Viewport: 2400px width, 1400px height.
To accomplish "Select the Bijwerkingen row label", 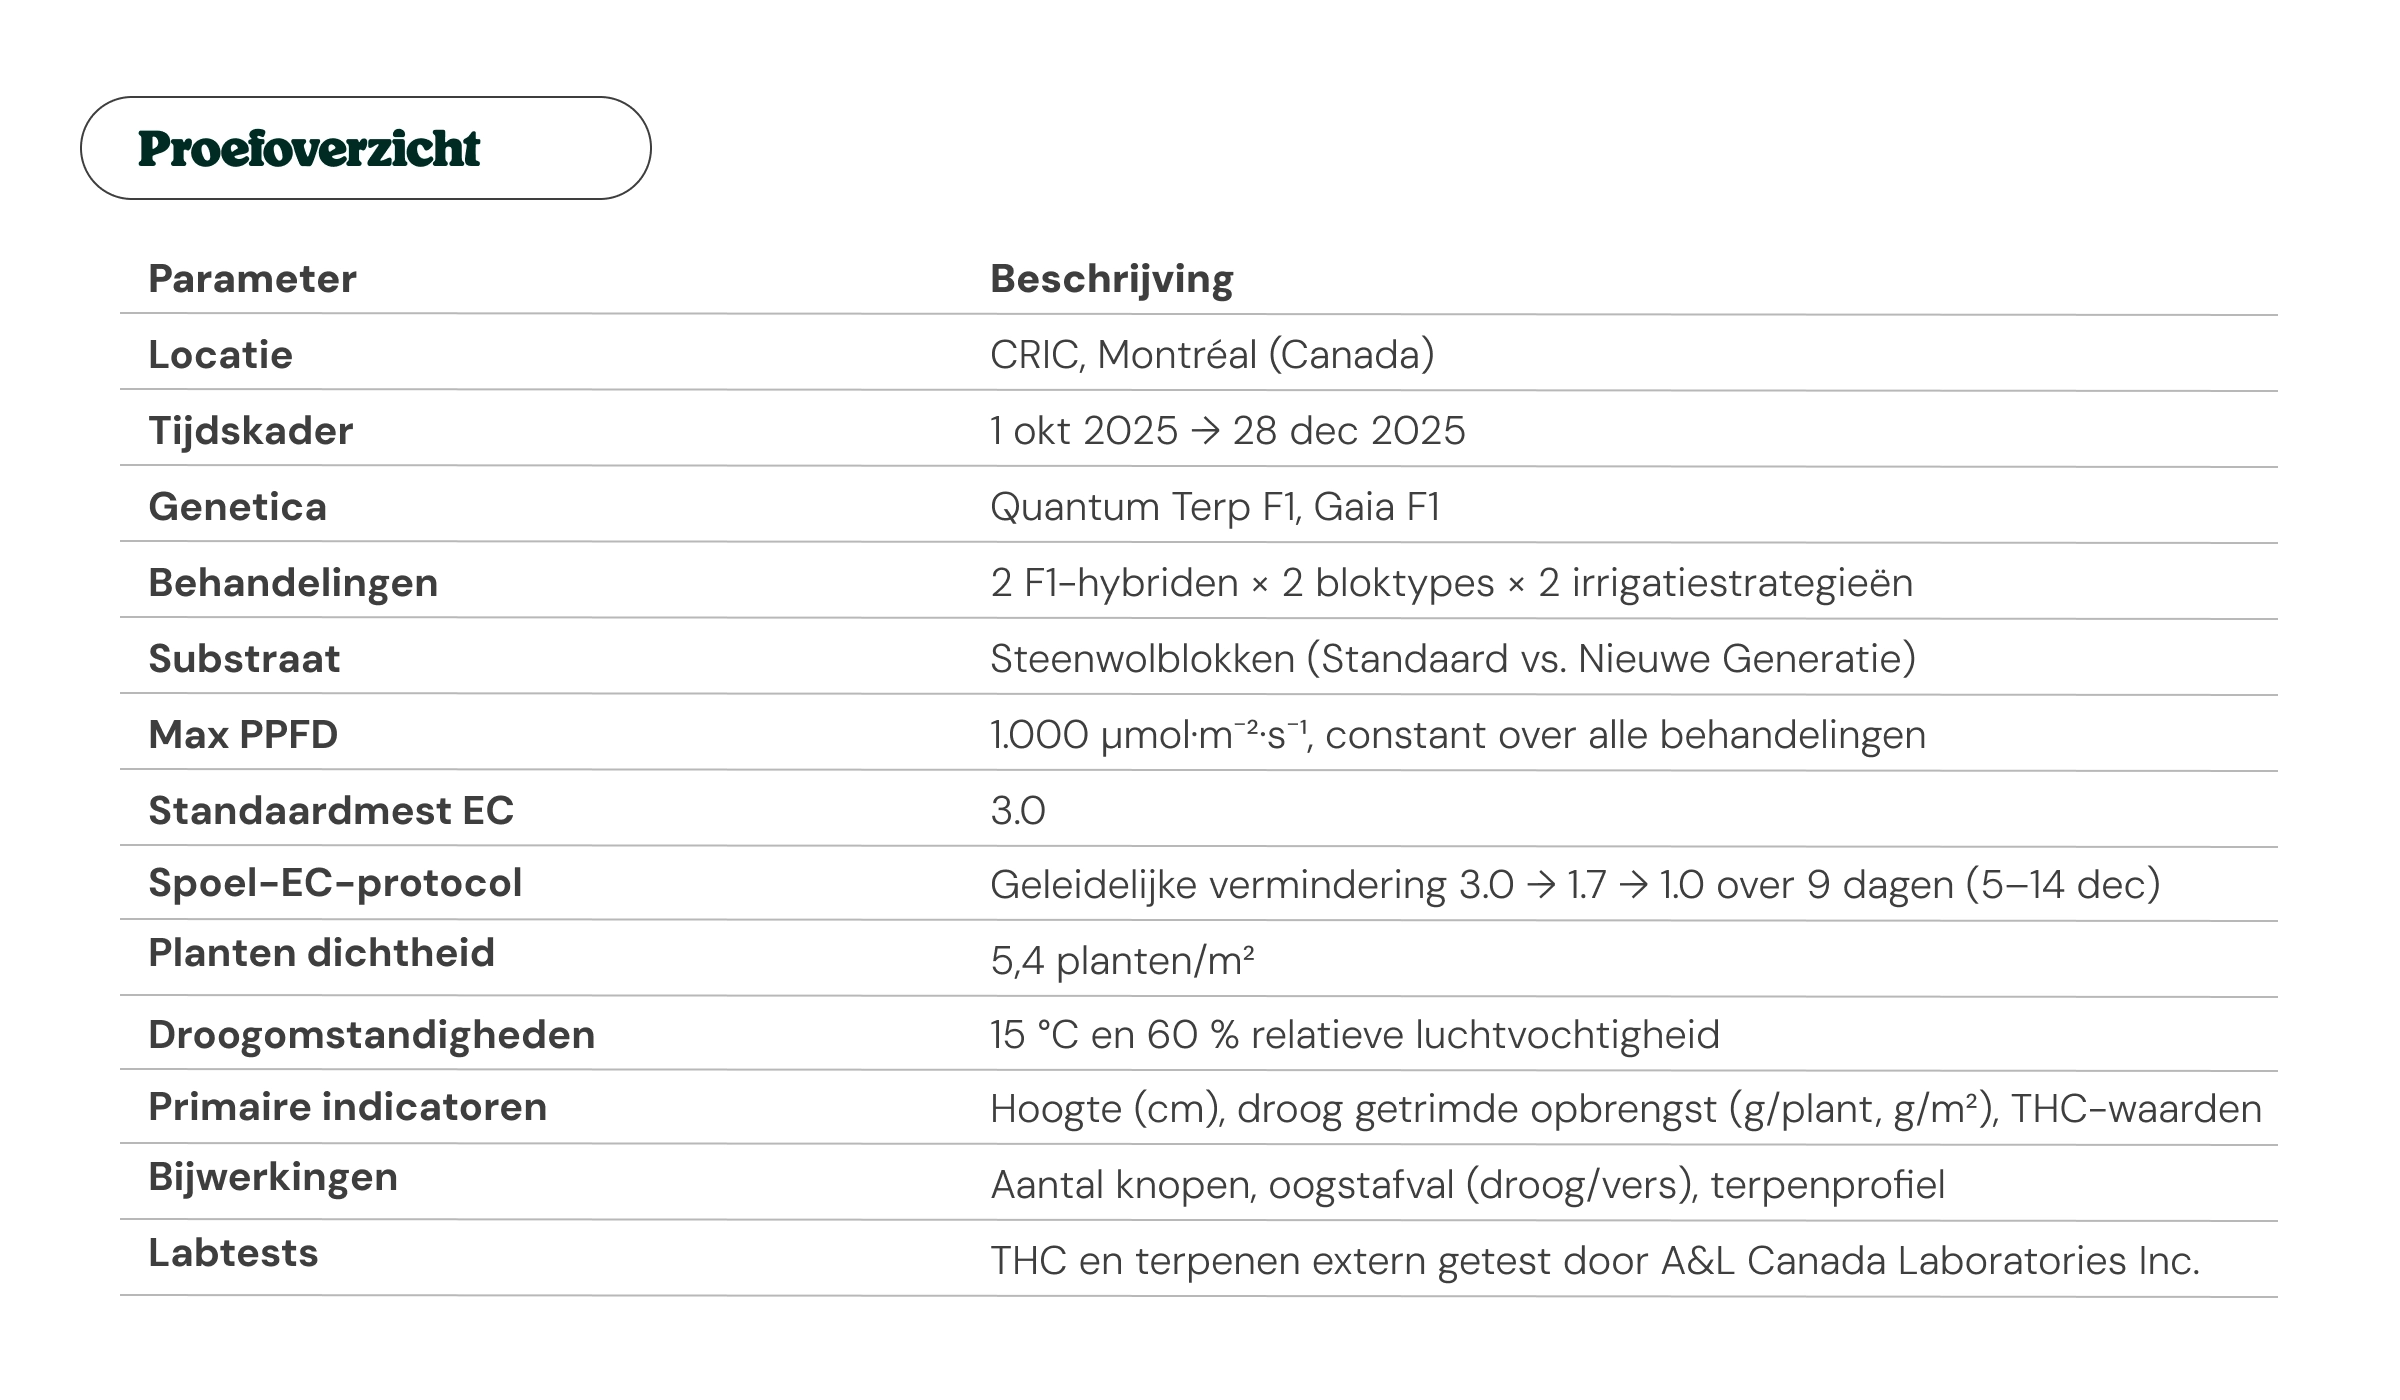I will pyautogui.click(x=273, y=1177).
